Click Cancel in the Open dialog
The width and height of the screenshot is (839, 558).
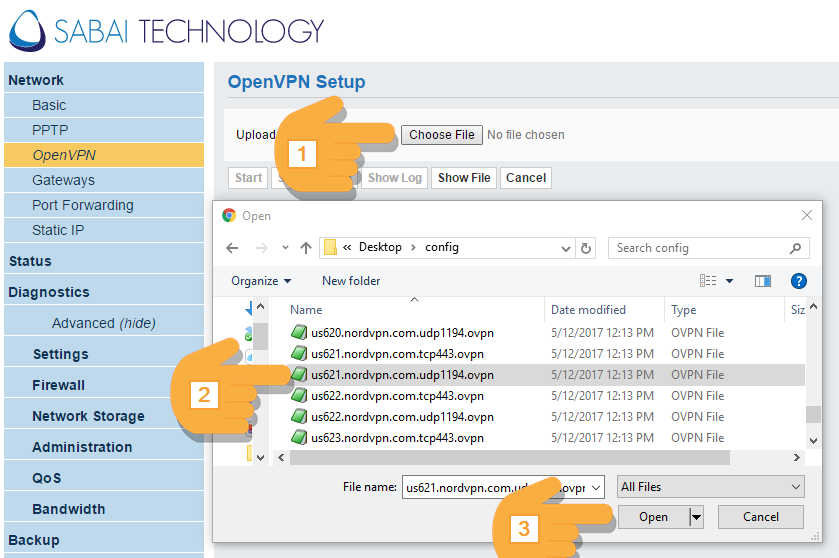[x=760, y=517]
